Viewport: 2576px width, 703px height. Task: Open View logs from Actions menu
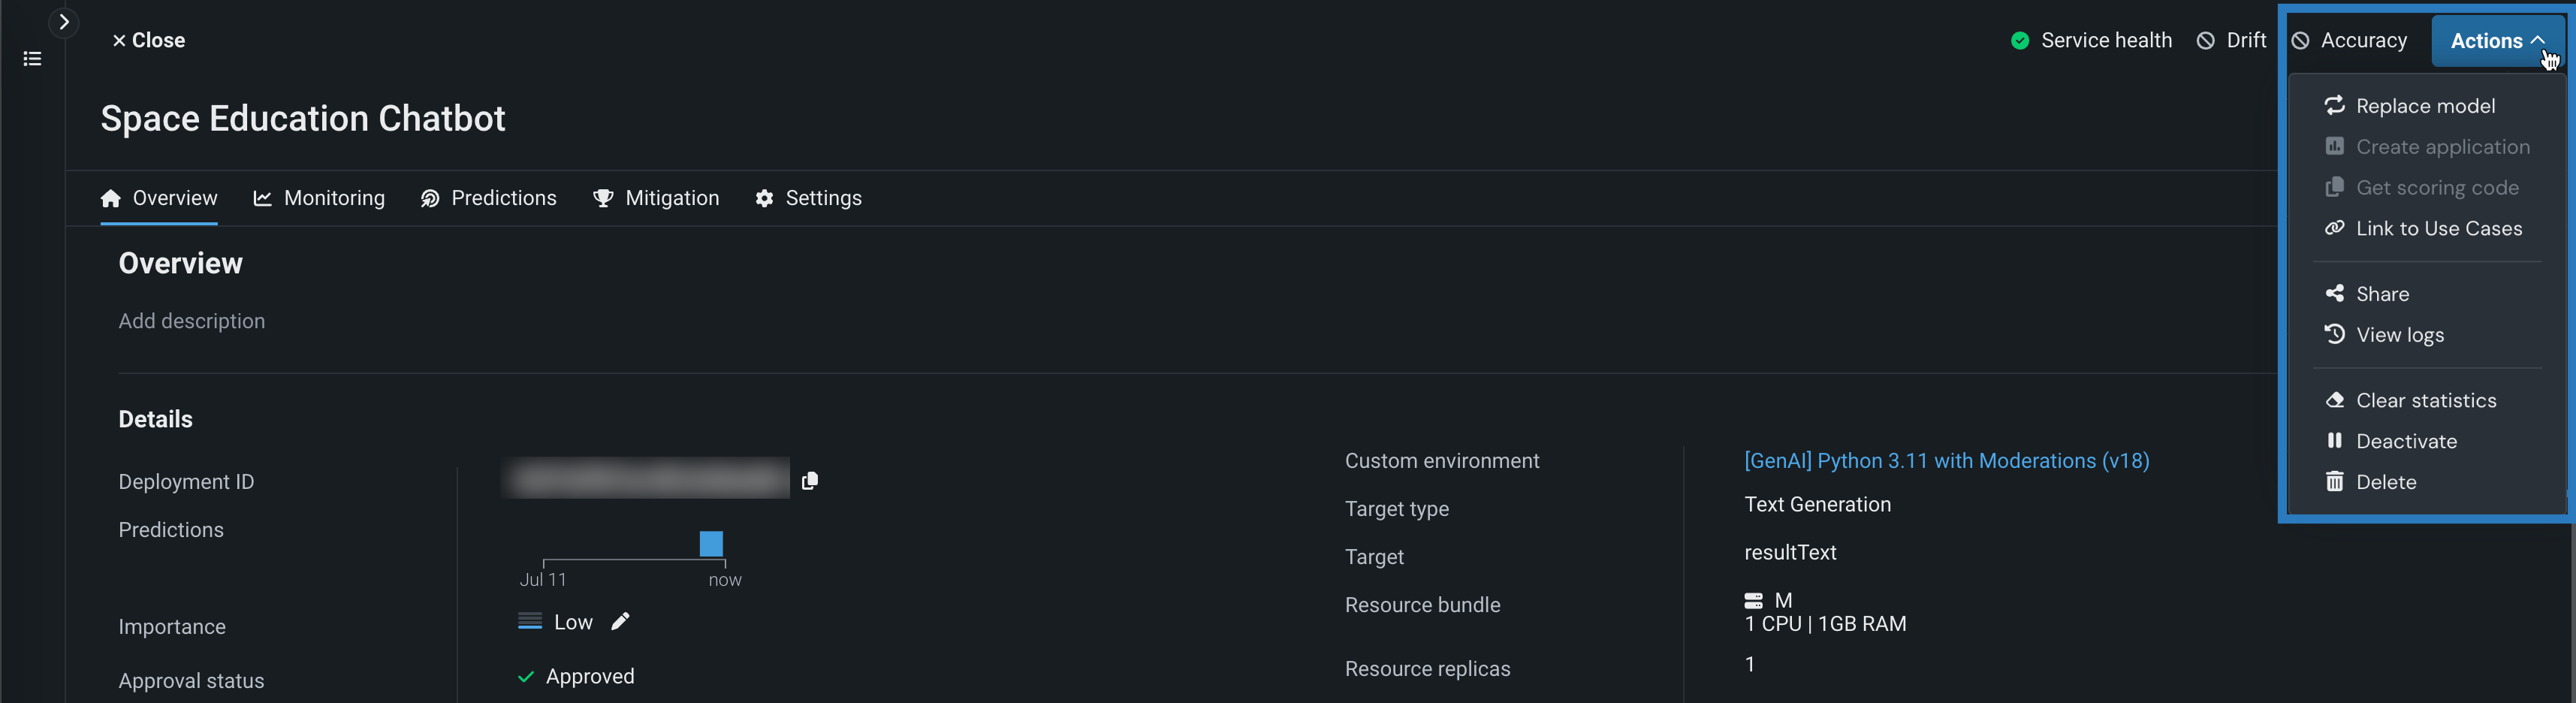pos(2399,335)
